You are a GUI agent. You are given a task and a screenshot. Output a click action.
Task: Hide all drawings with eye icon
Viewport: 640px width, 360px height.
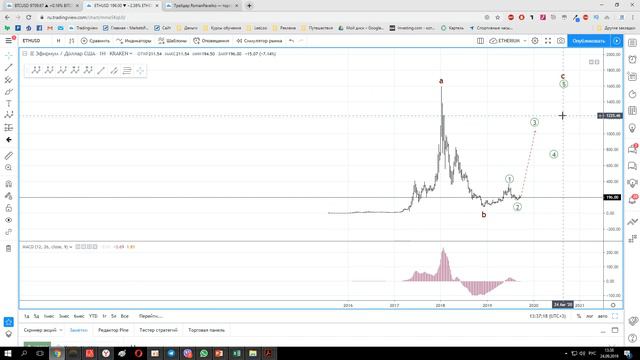[9, 220]
